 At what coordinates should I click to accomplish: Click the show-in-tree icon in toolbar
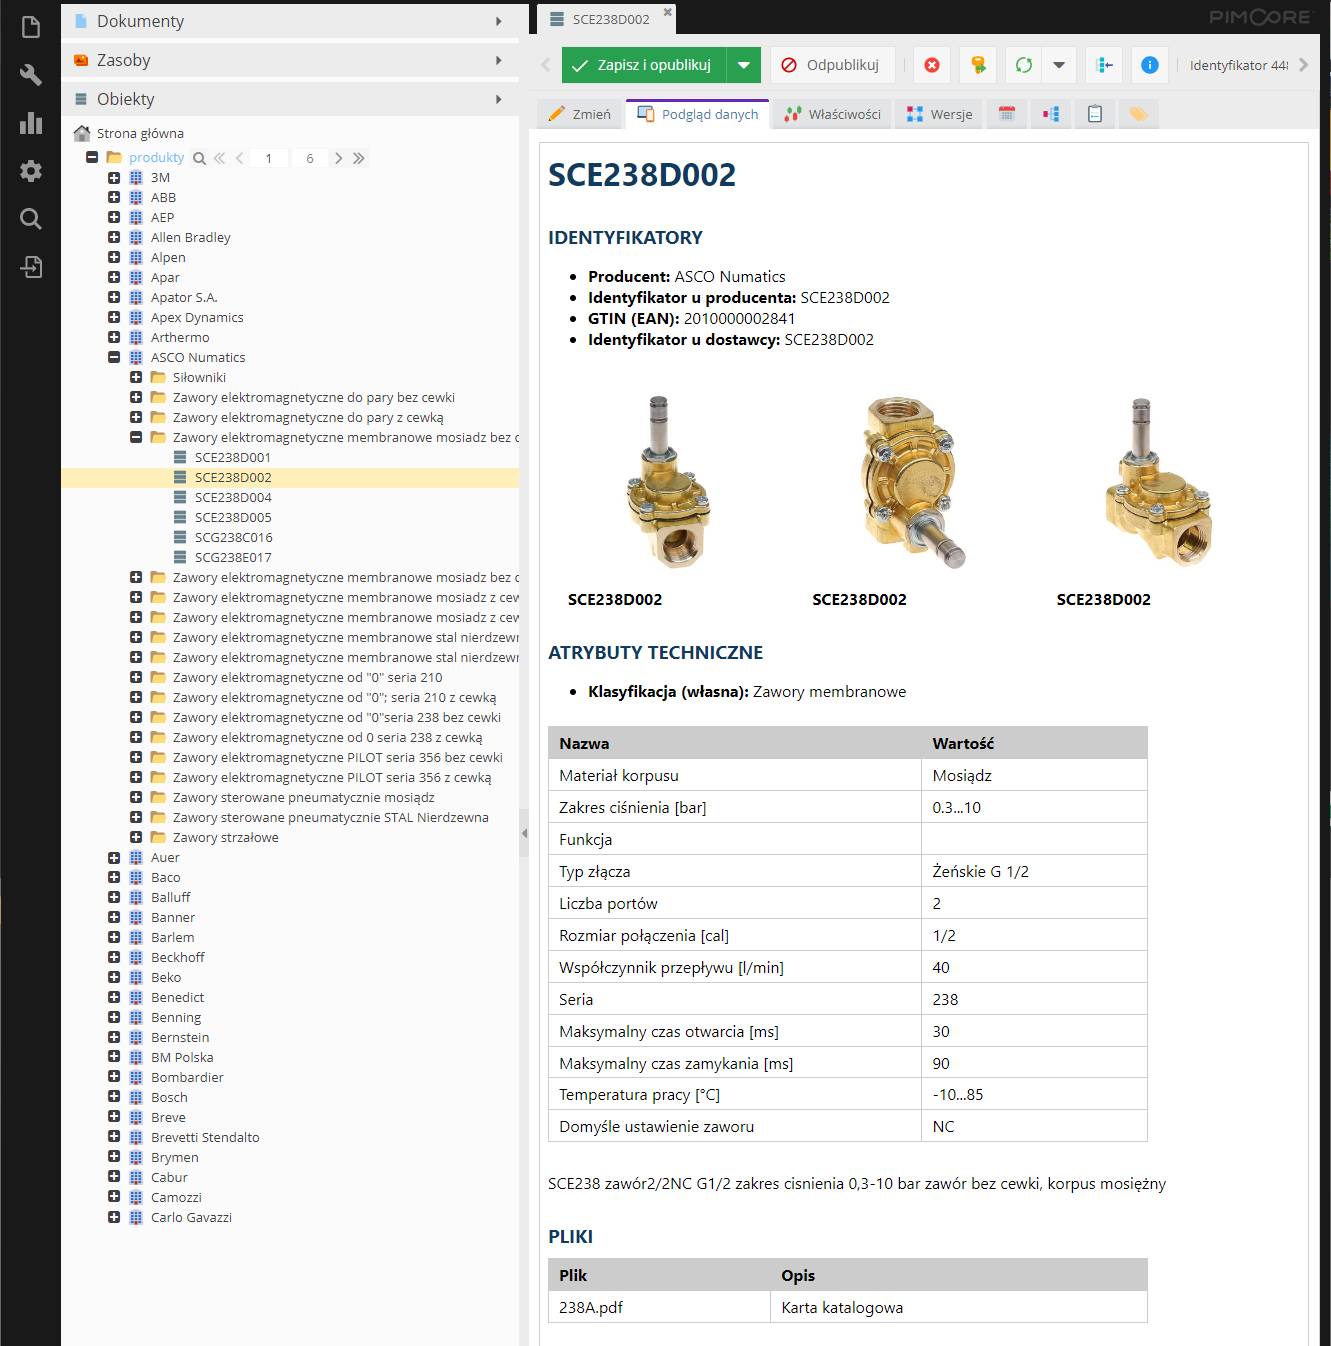[x=1105, y=65]
